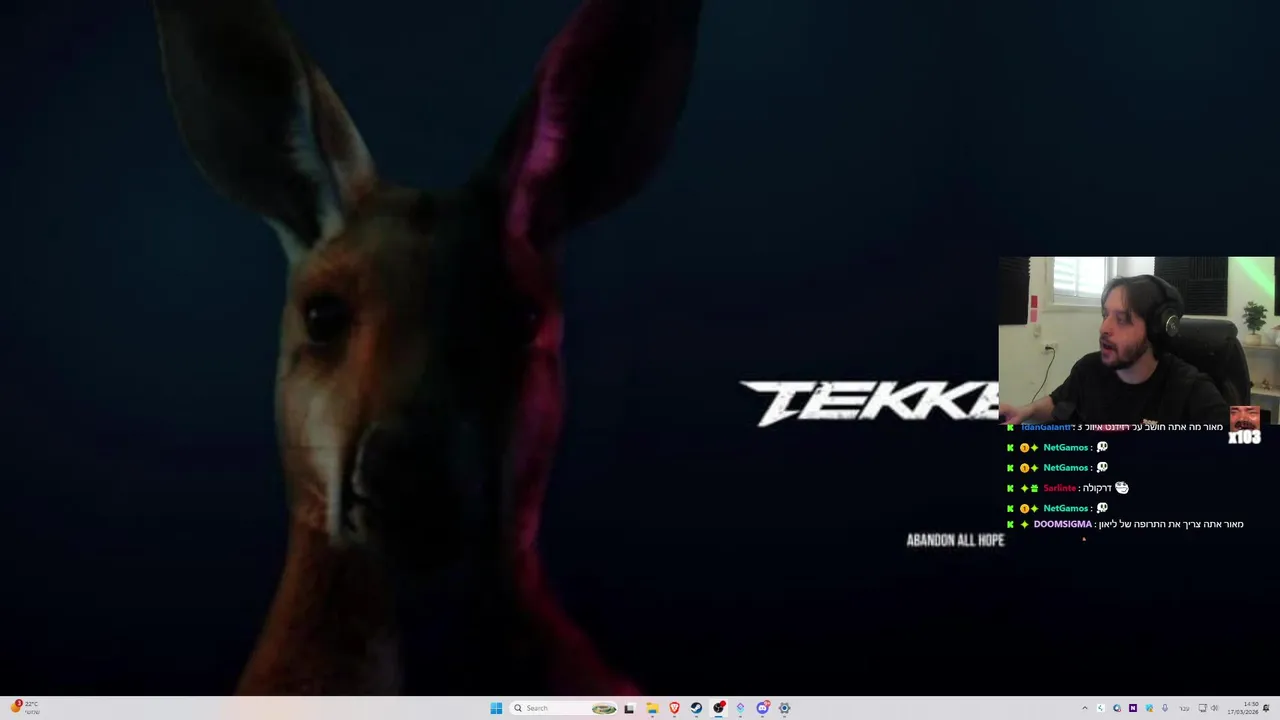Click the colorful shield tray icon

[1149, 708]
